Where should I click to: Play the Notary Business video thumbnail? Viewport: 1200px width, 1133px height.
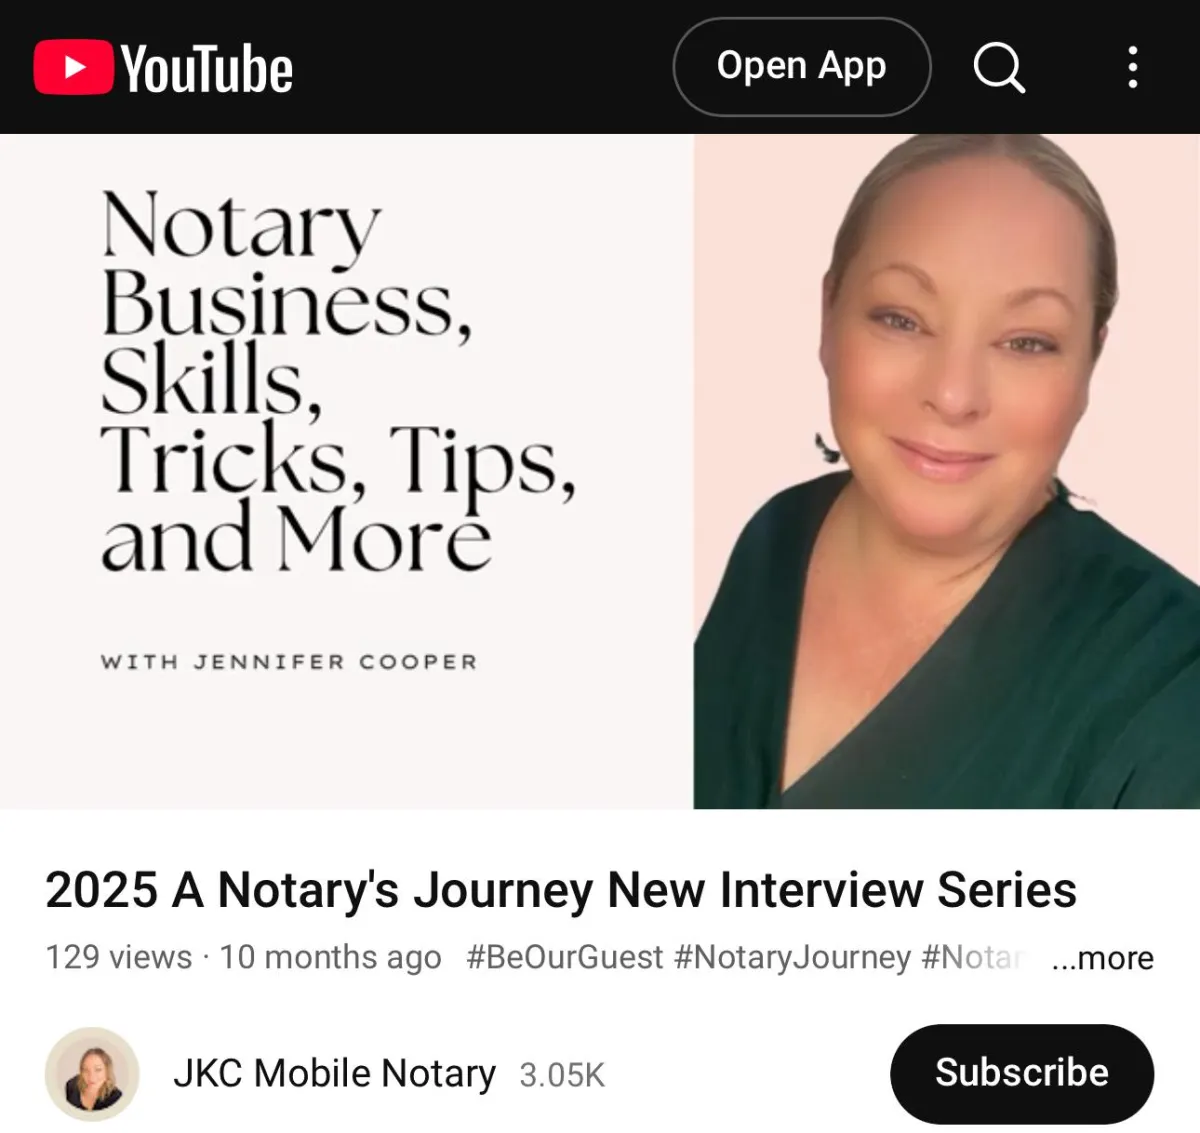[x=600, y=471]
